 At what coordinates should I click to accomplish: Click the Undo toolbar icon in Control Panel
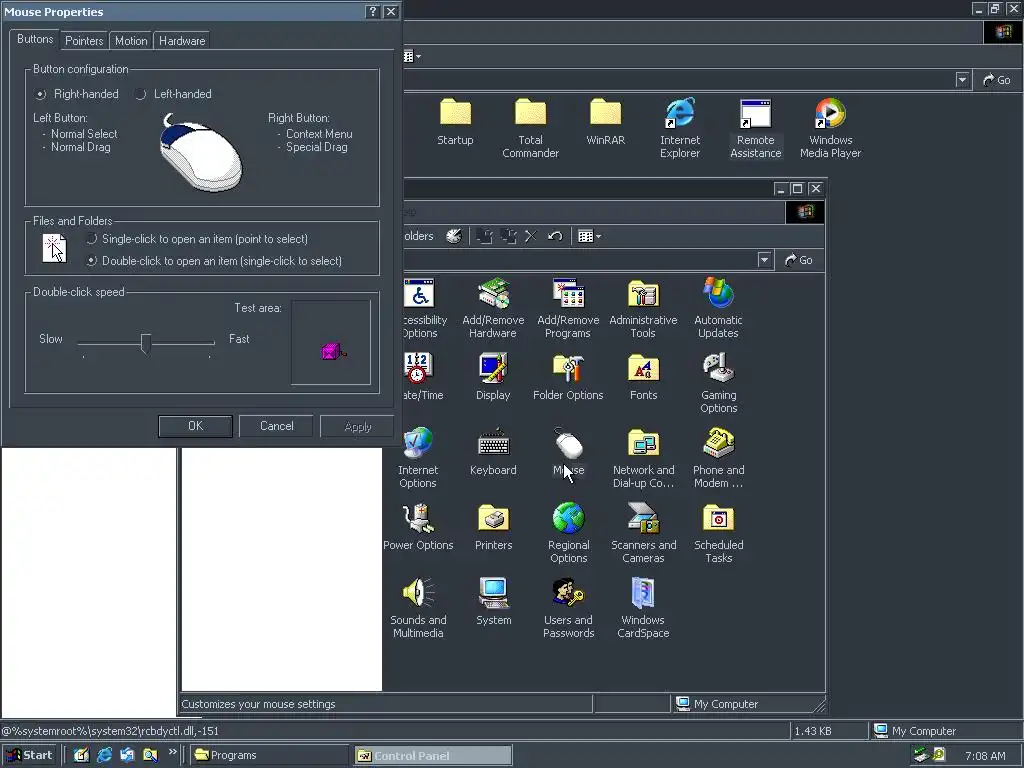click(555, 236)
